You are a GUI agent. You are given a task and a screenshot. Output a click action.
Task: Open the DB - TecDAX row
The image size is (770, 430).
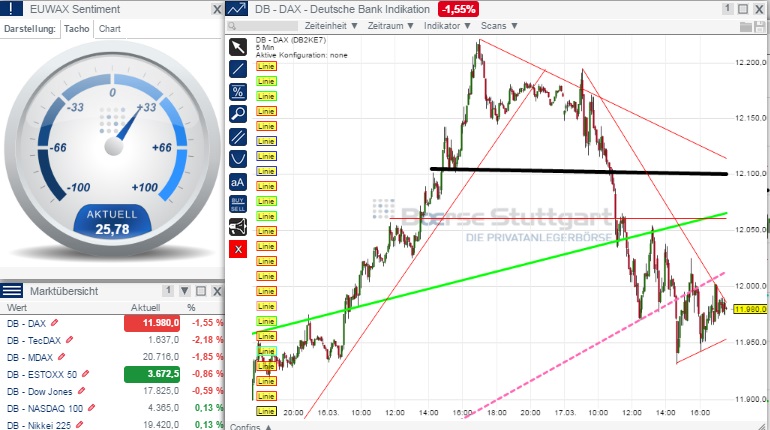pyautogui.click(x=112, y=340)
